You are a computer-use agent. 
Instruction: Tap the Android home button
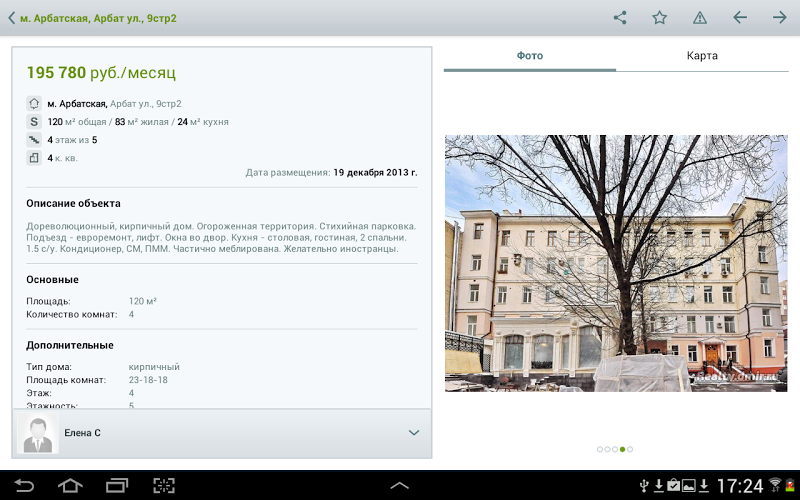(x=70, y=485)
